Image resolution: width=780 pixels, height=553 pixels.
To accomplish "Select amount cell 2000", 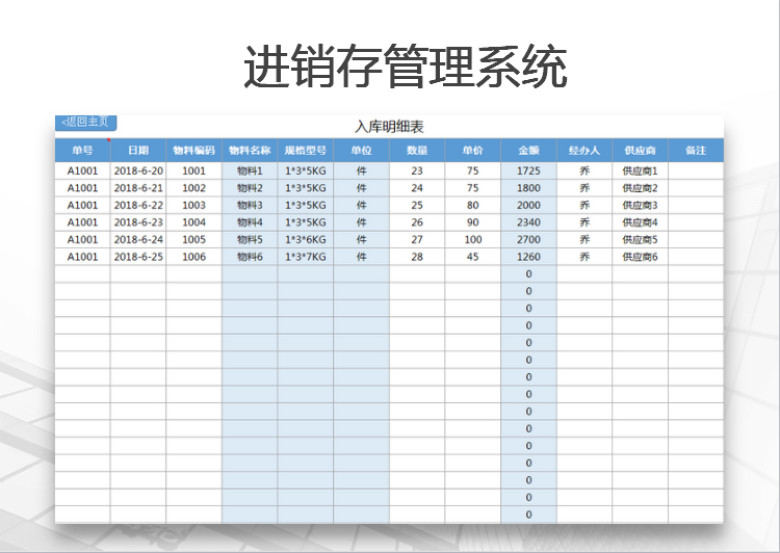I will coord(529,205).
